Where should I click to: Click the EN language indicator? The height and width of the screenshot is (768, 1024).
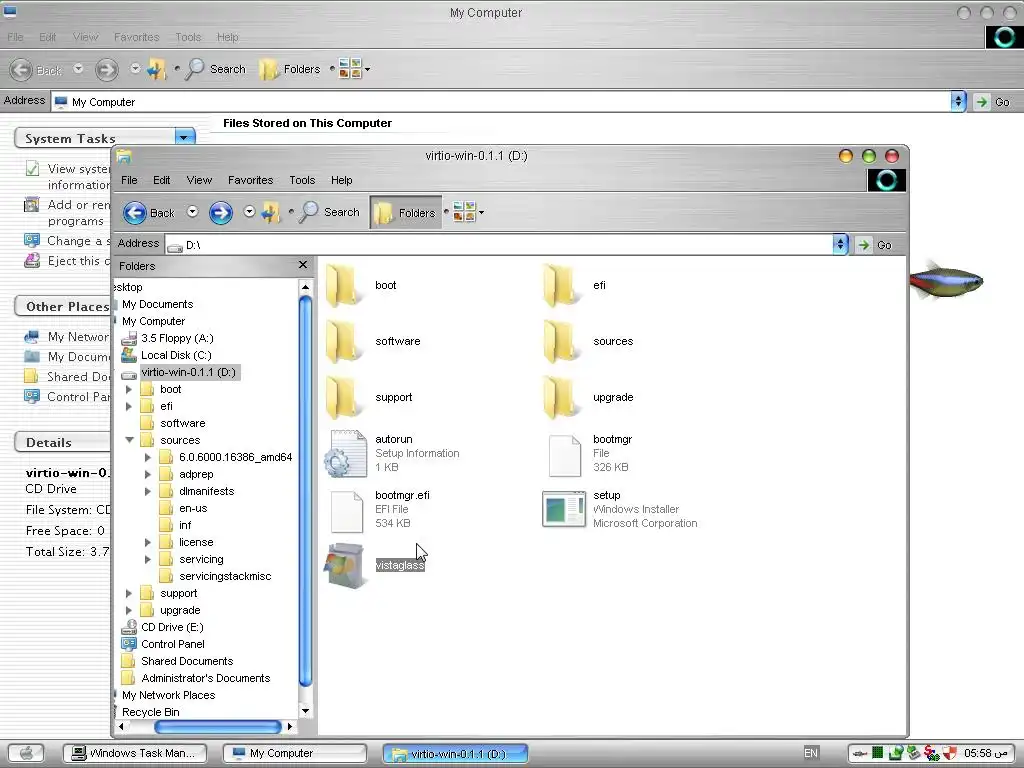[x=810, y=753]
